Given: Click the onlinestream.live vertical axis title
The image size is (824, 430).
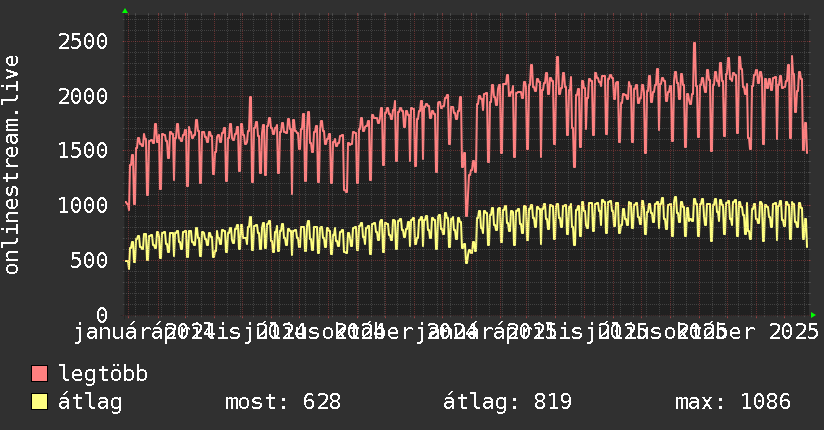Looking at the screenshot, I should [11, 165].
